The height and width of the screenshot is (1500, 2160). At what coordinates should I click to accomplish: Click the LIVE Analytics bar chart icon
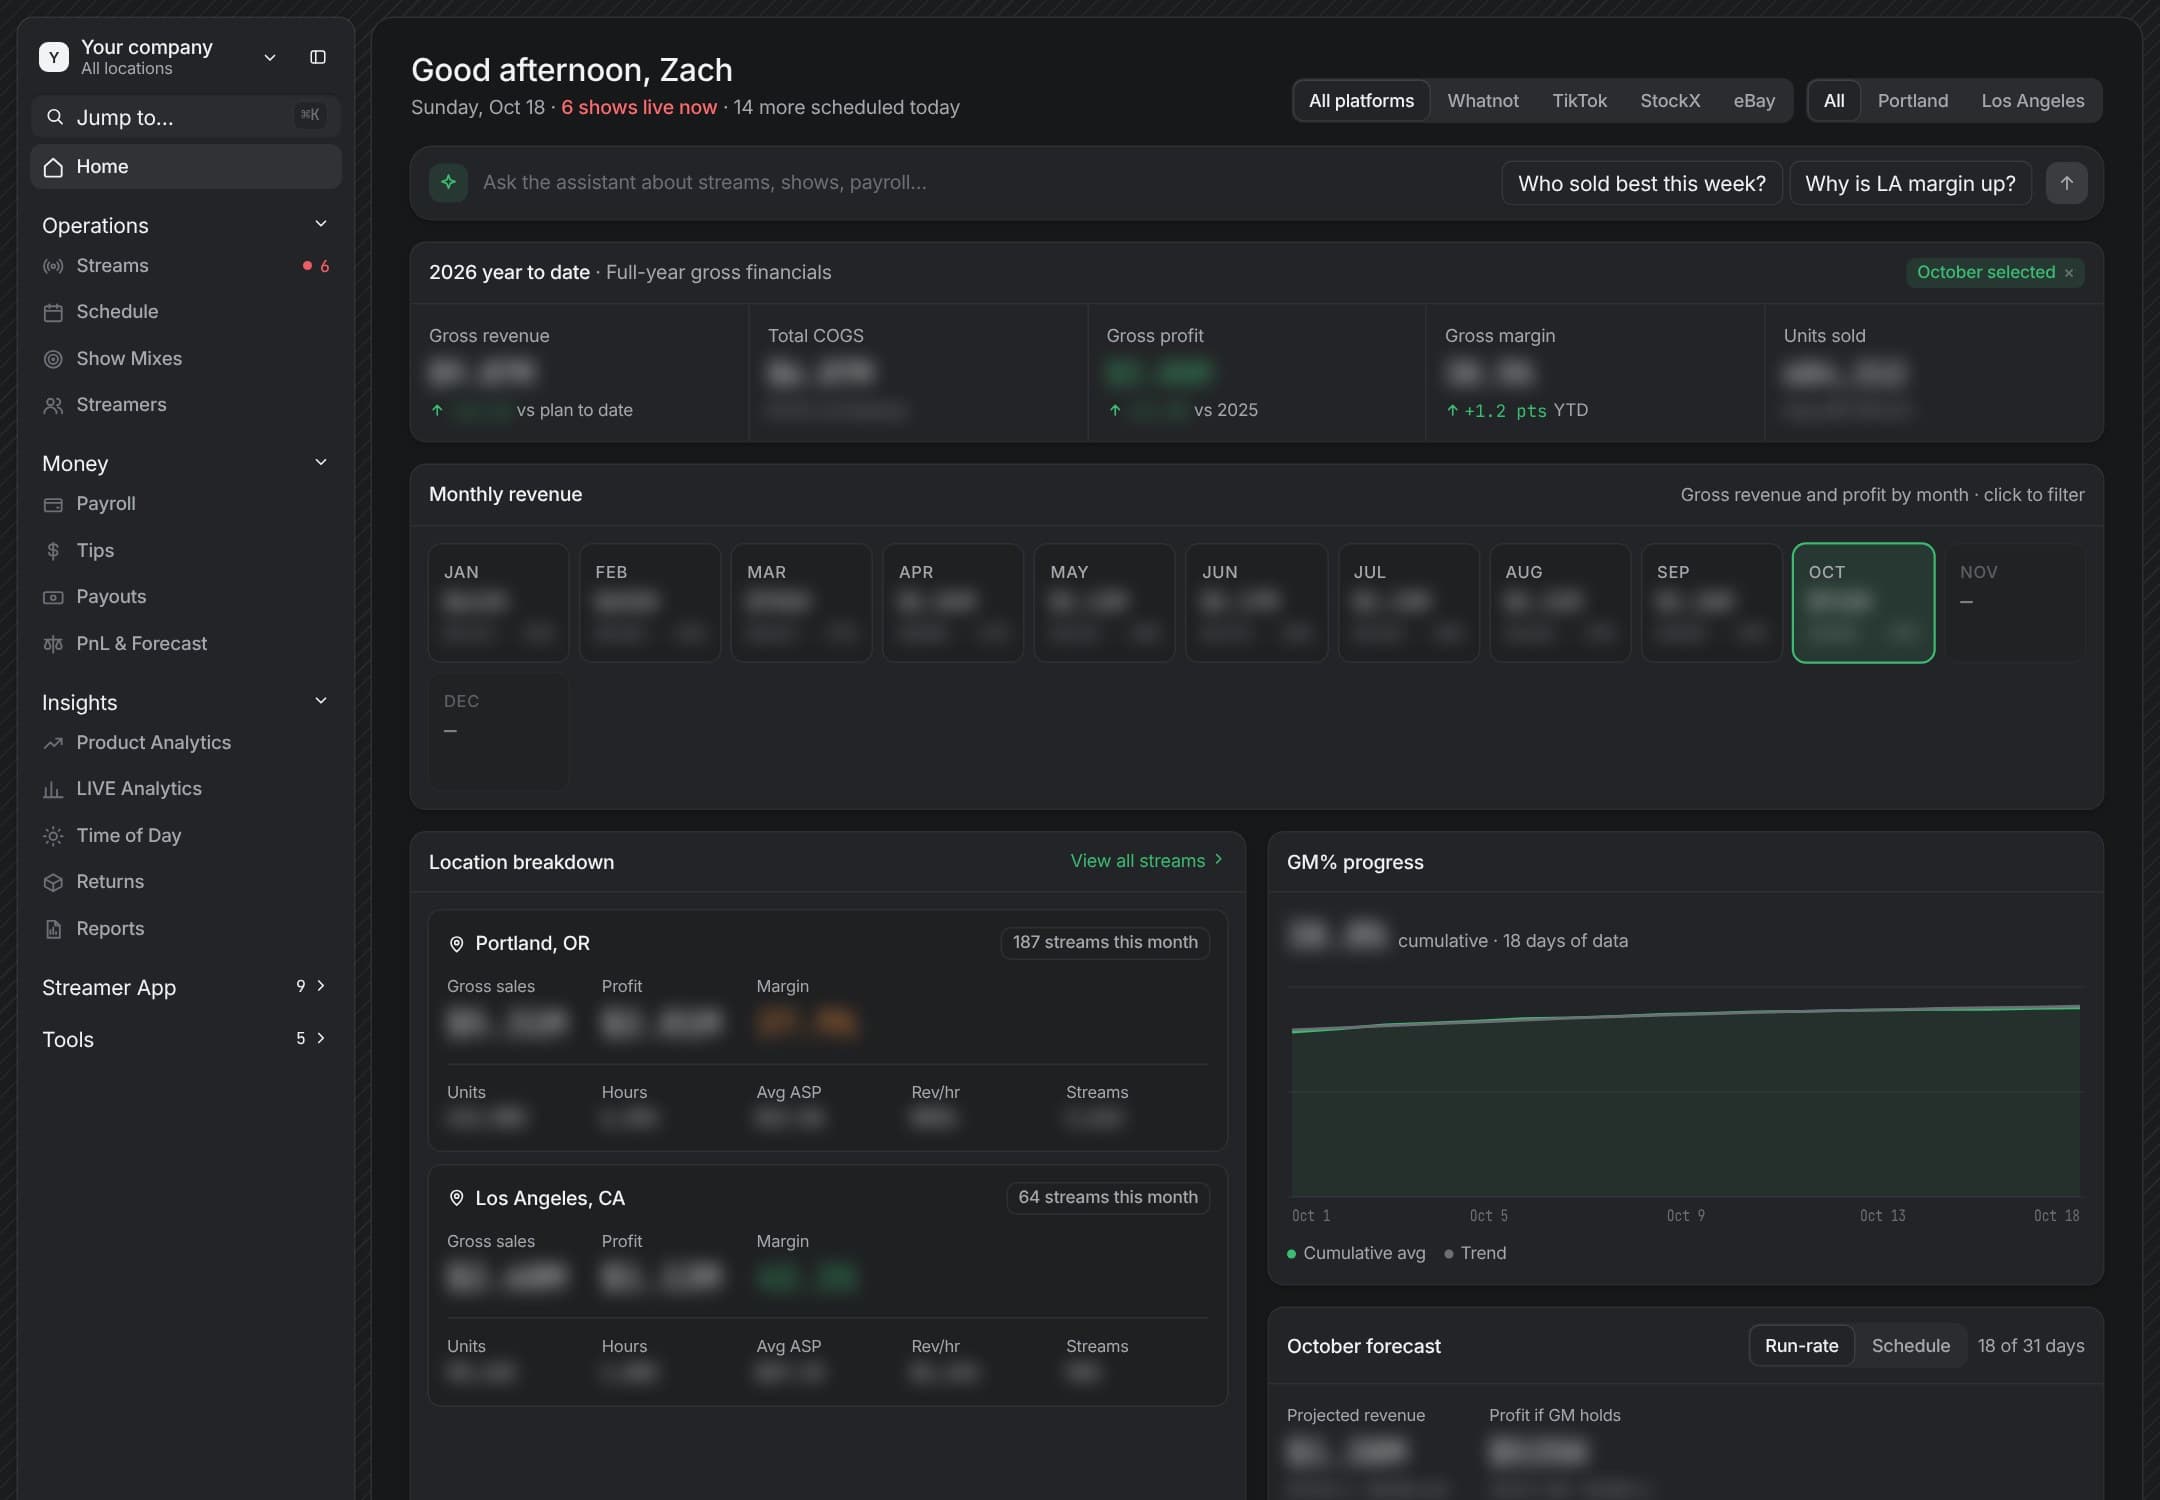coord(53,789)
